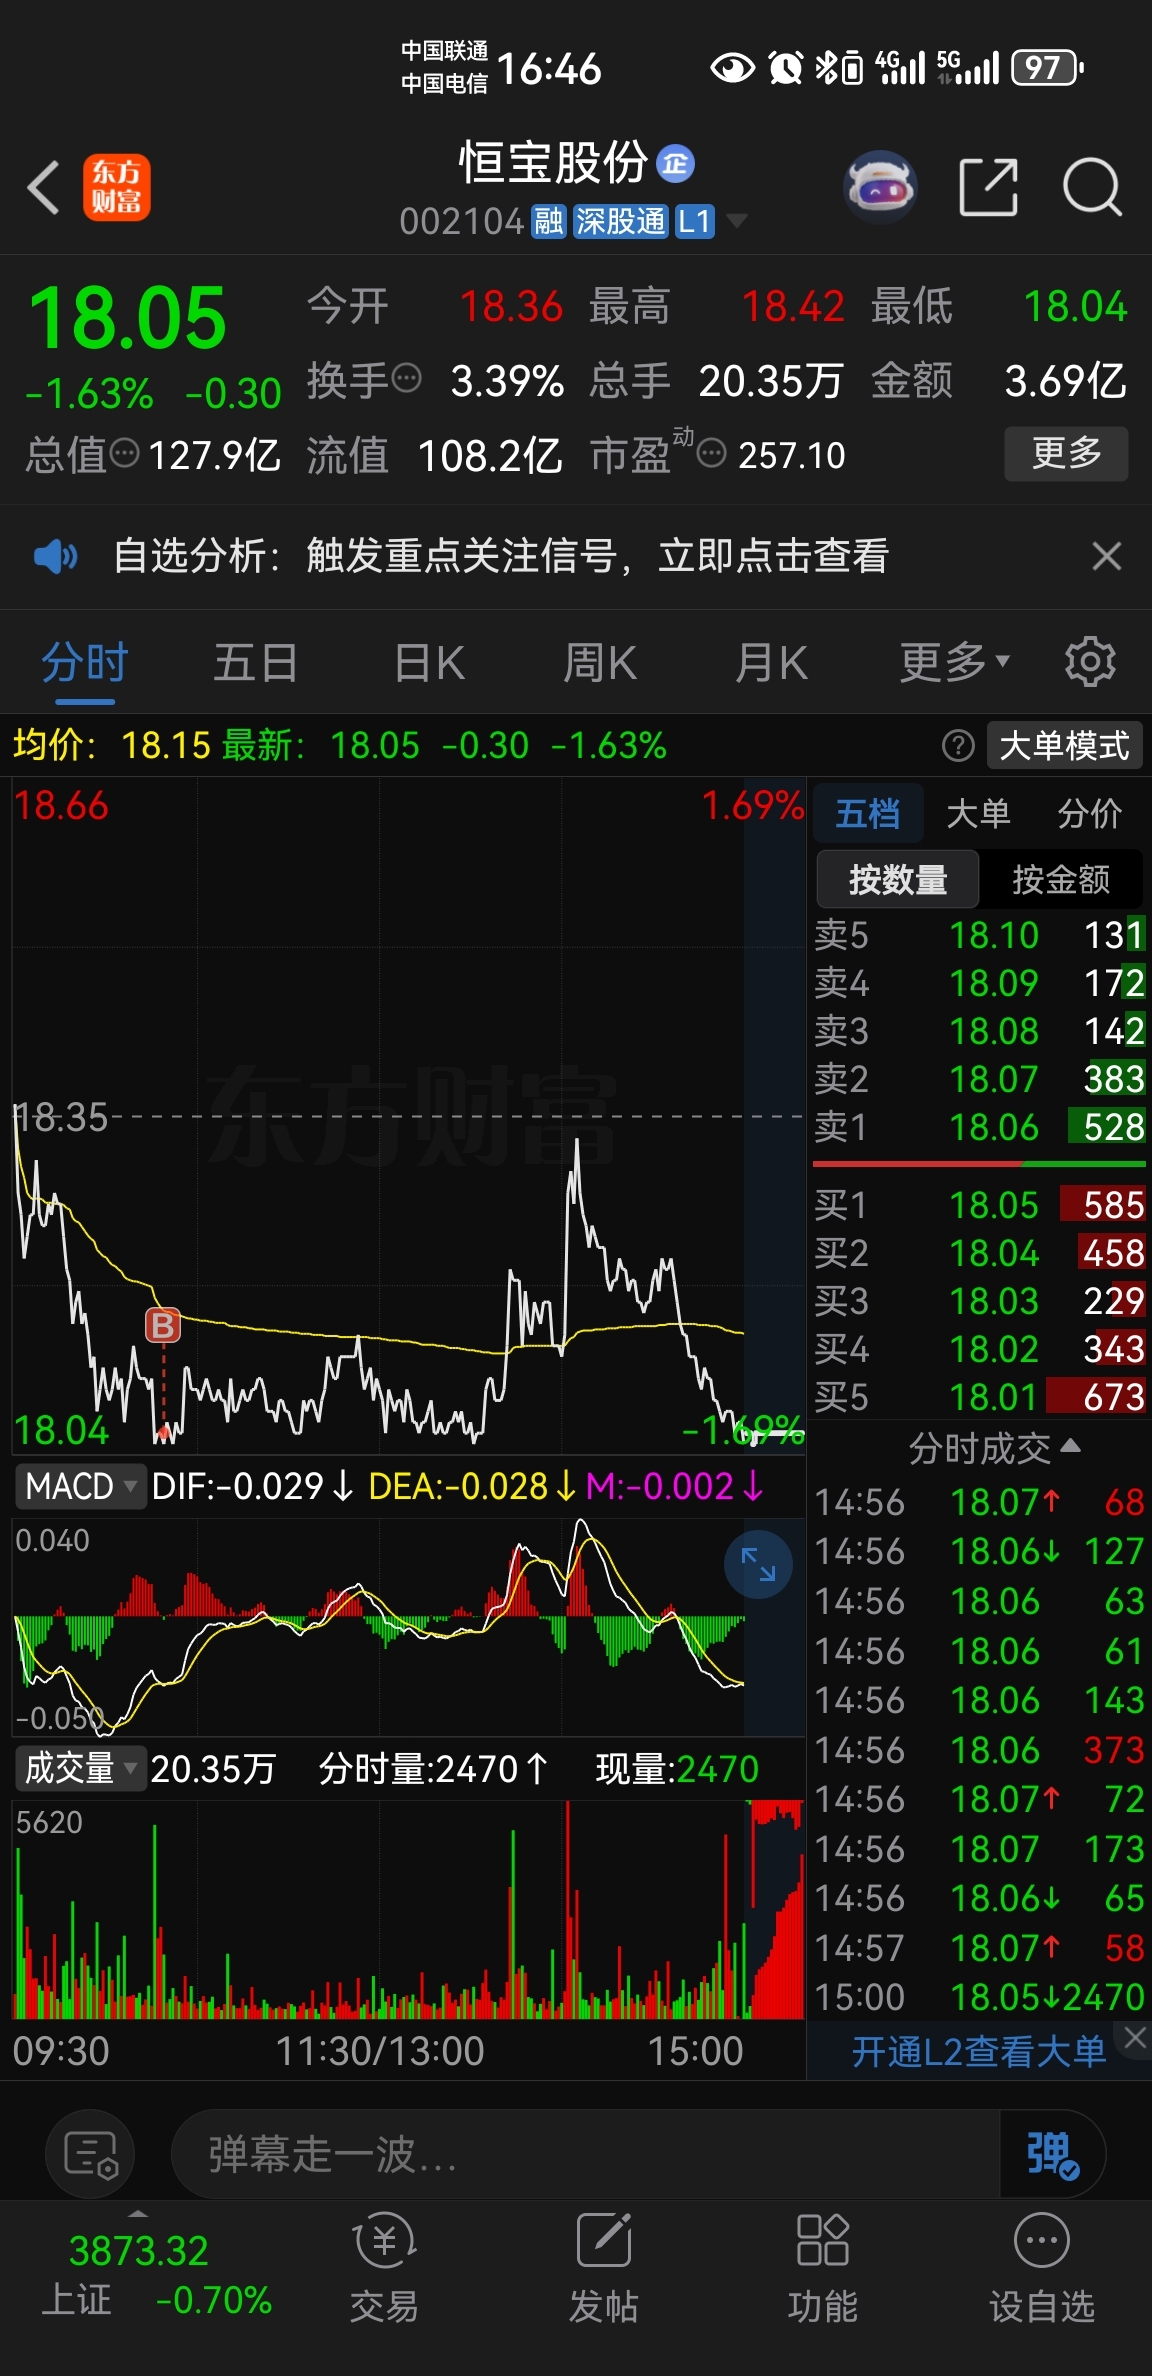The width and height of the screenshot is (1152, 2376).
Task: Enable 大单模式 mode
Action: 1064,745
